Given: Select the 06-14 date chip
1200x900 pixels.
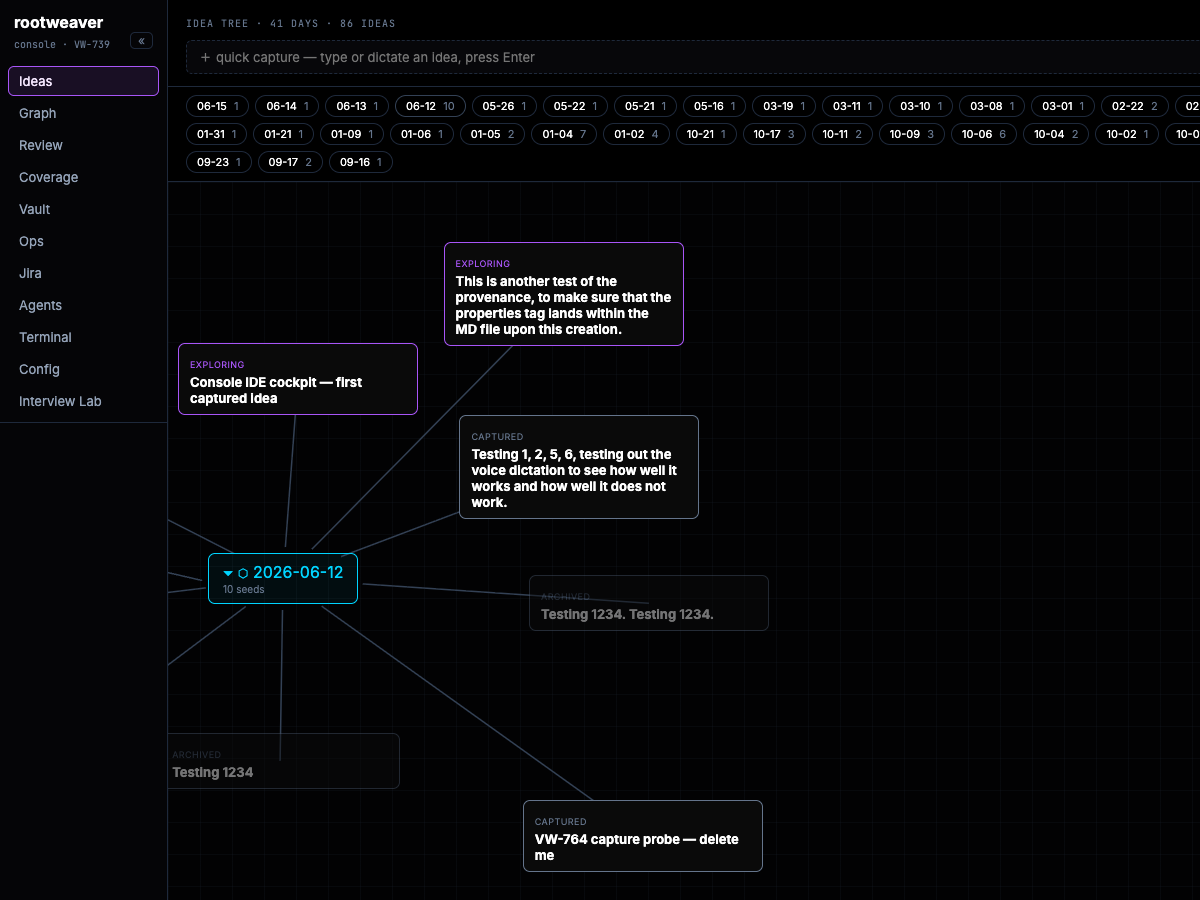Looking at the screenshot, I should click(x=287, y=106).
